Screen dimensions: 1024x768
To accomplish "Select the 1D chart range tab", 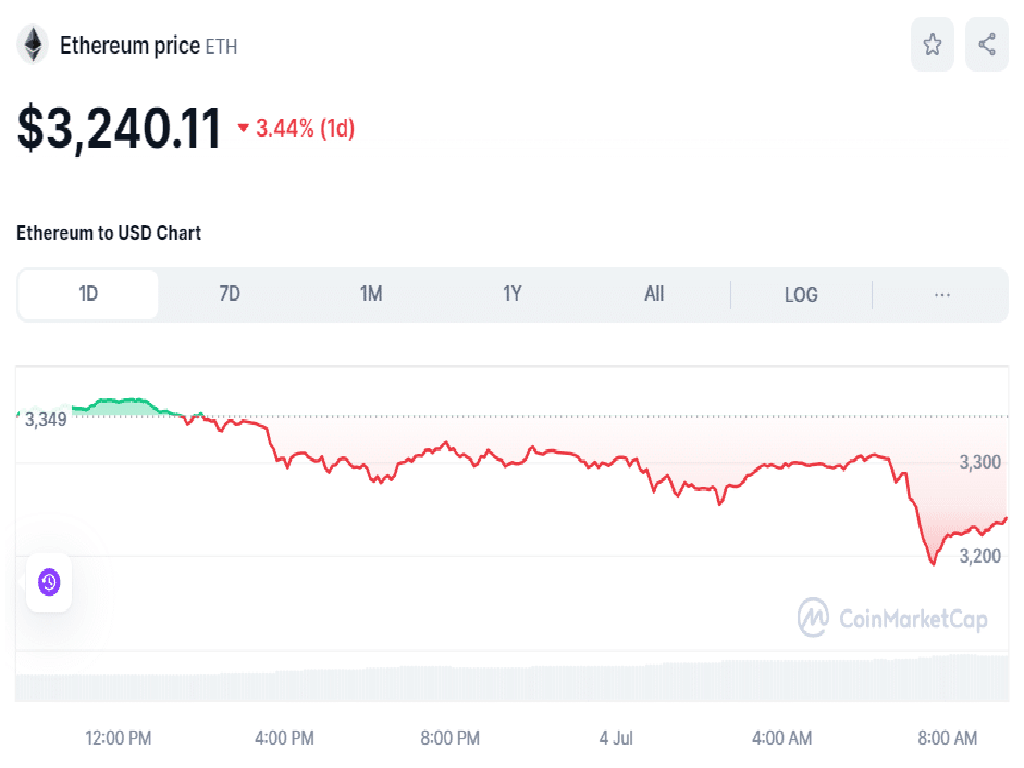I will click(x=88, y=294).
